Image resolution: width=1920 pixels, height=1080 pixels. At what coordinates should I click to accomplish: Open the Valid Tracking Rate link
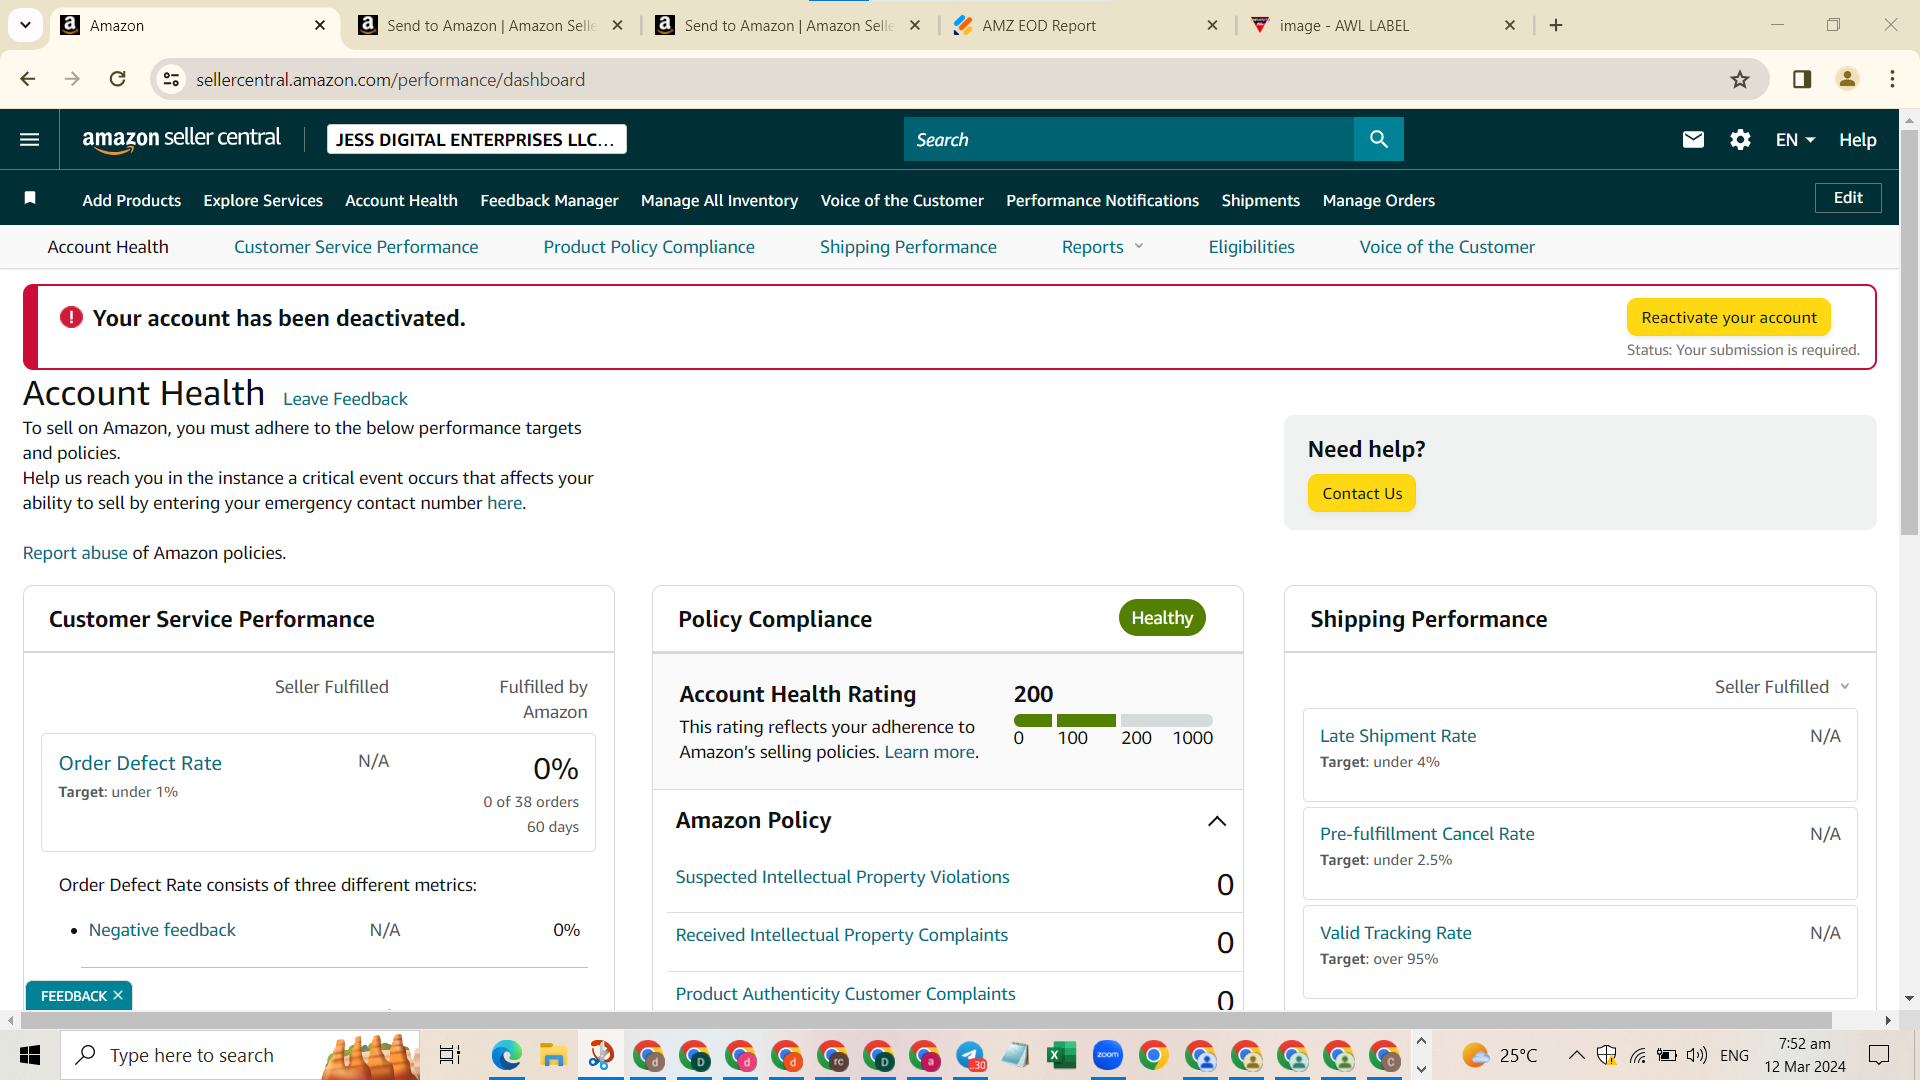click(x=1395, y=933)
